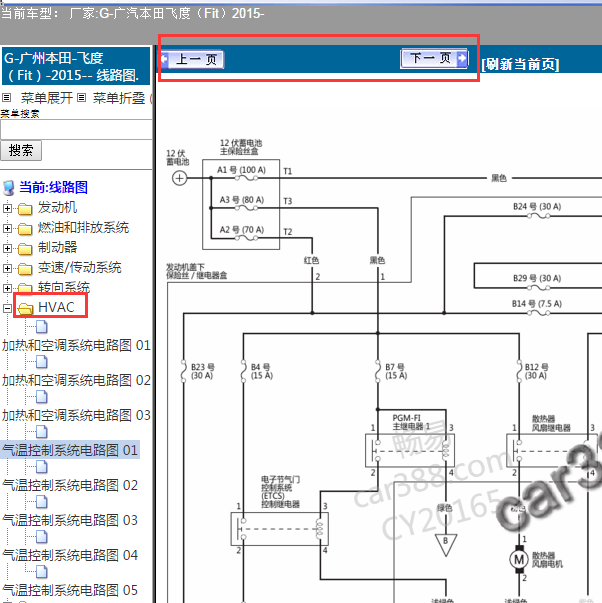Click page icon above 加热和空调系统电路图 01
This screenshot has height=603, width=602.
pyautogui.click(x=42, y=327)
